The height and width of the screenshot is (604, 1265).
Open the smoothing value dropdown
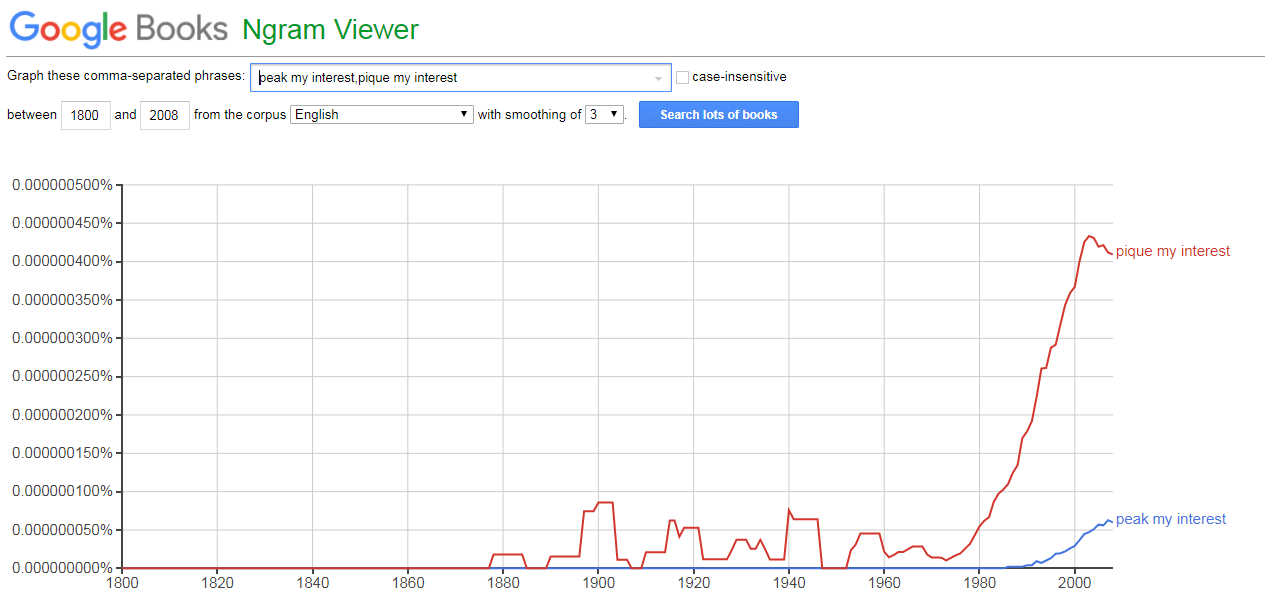pos(605,114)
